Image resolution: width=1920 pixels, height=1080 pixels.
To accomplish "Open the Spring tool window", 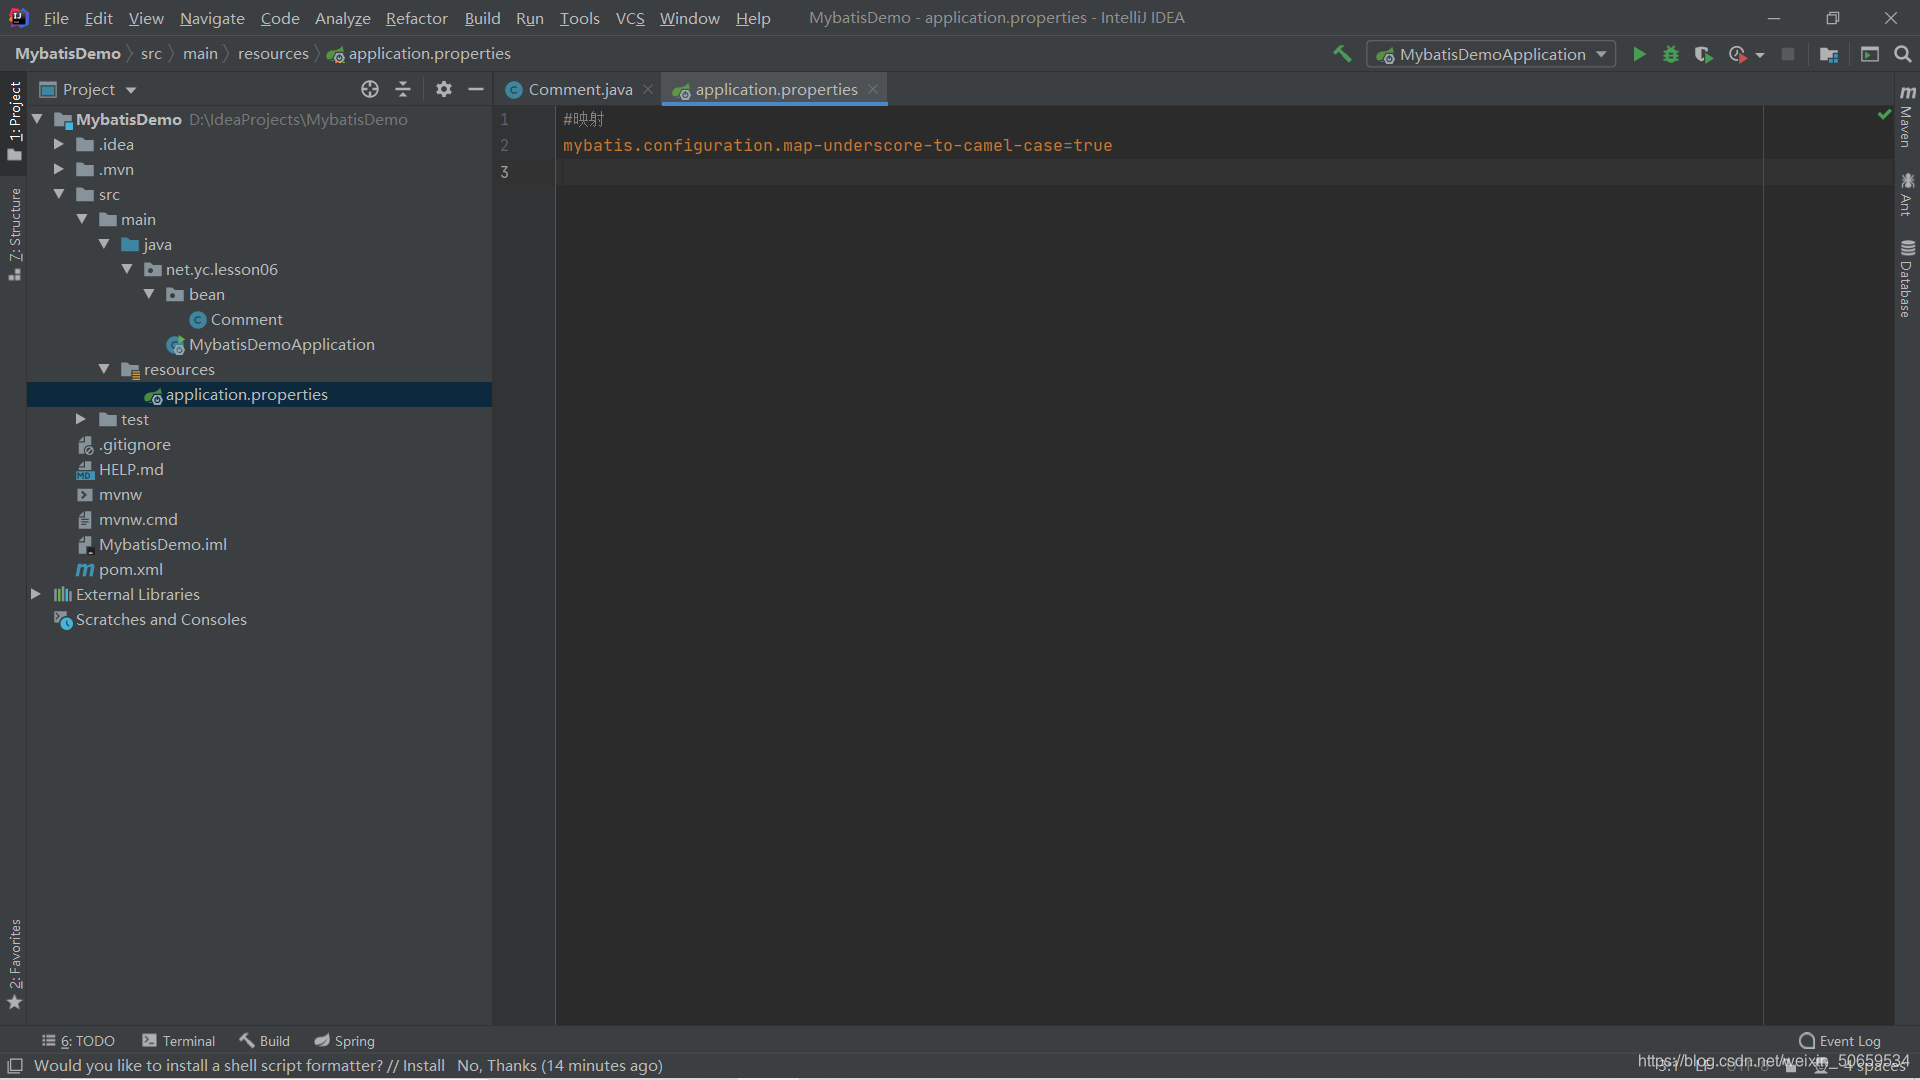I will tap(345, 1041).
